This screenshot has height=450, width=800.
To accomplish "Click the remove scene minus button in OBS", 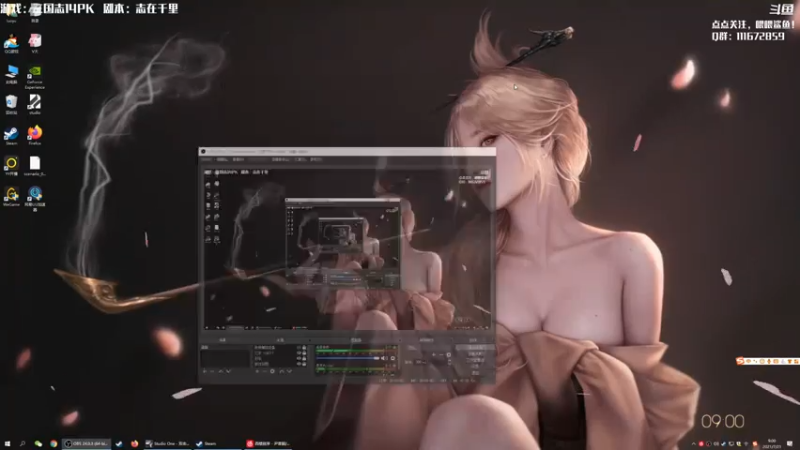I will pos(212,371).
